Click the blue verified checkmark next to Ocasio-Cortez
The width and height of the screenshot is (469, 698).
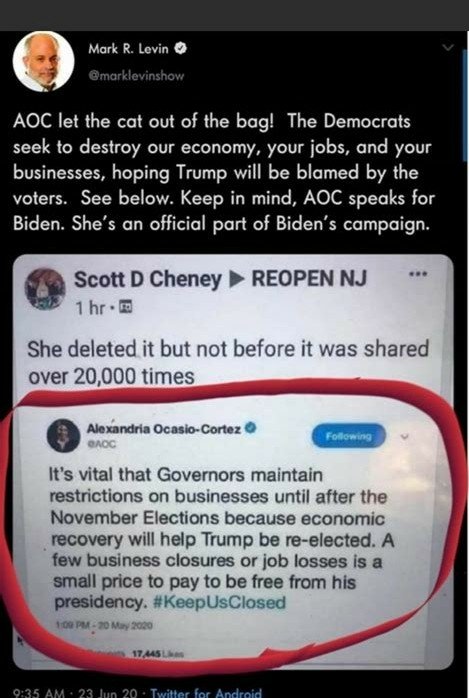[x=251, y=428]
